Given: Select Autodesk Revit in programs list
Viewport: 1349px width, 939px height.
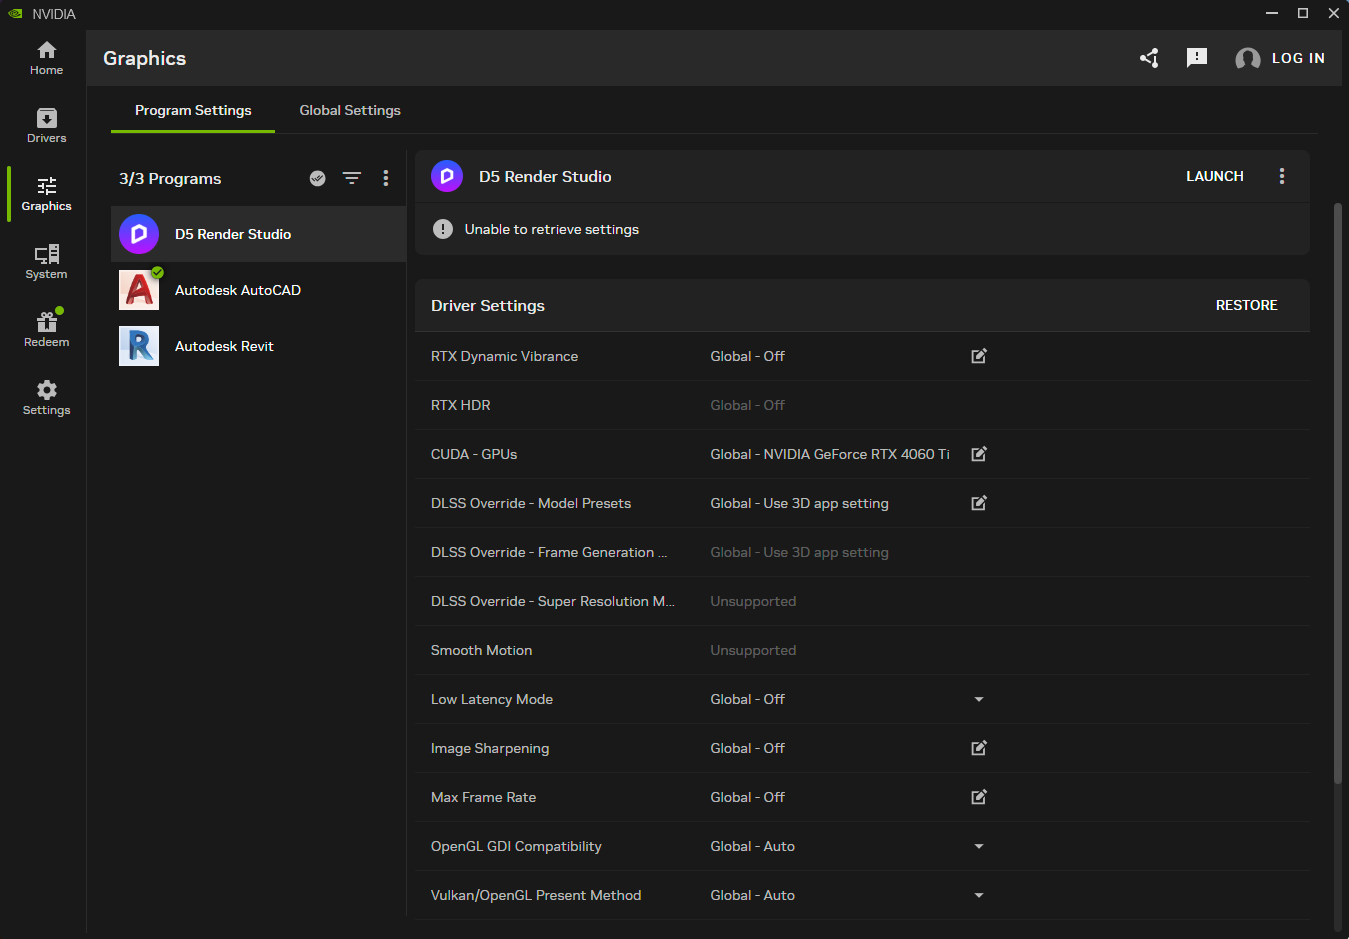Looking at the screenshot, I should point(224,346).
